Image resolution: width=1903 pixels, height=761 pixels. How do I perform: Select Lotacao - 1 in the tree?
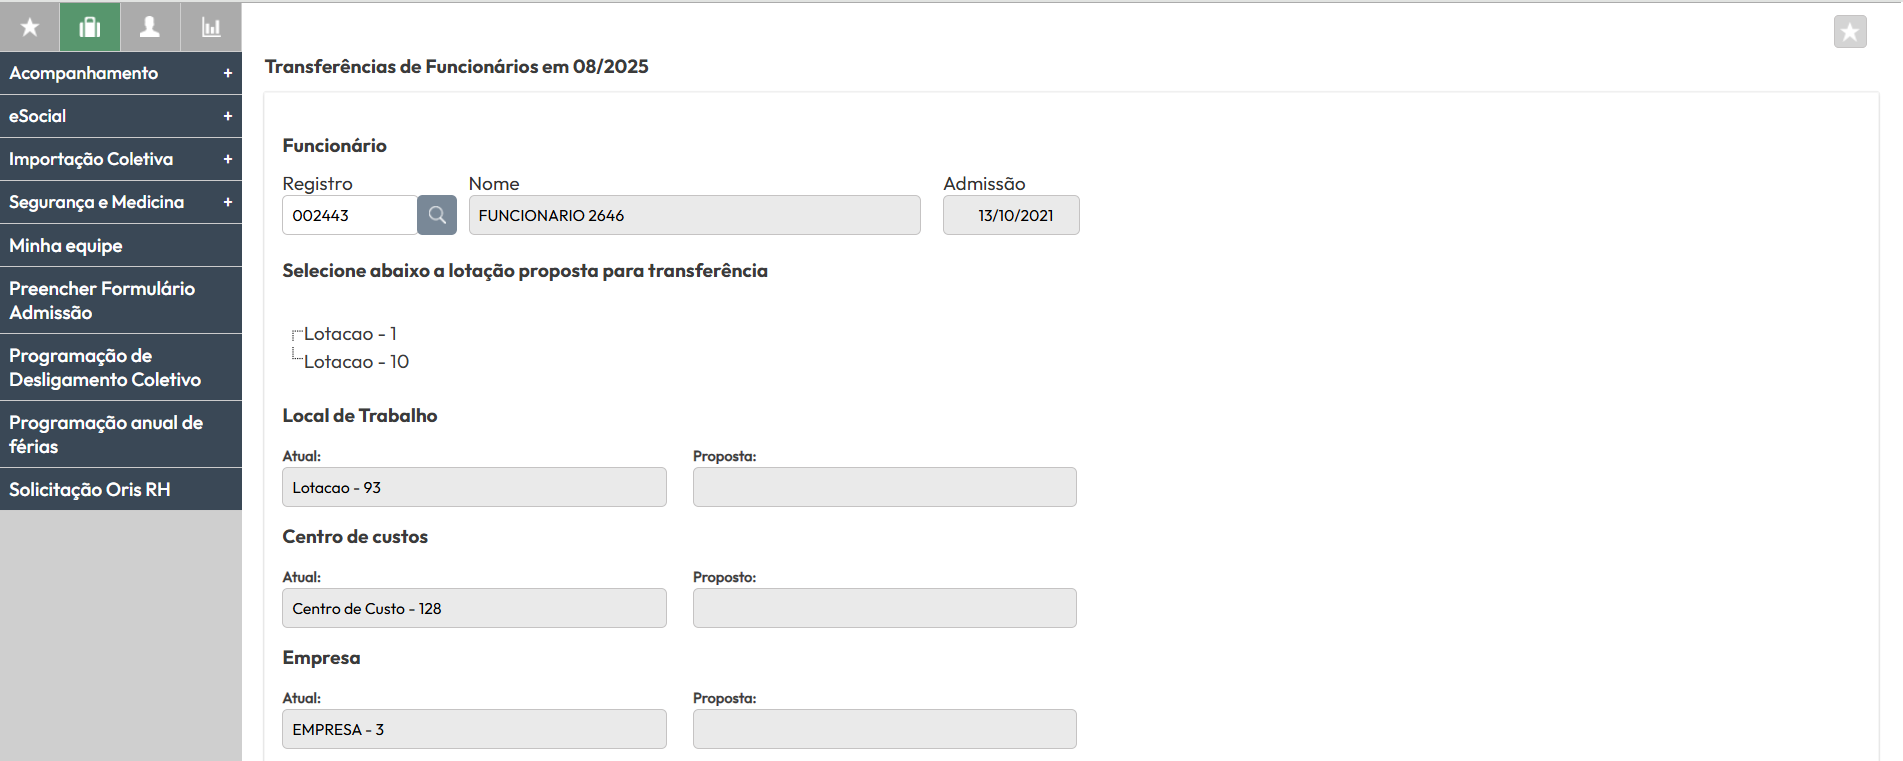[350, 334]
